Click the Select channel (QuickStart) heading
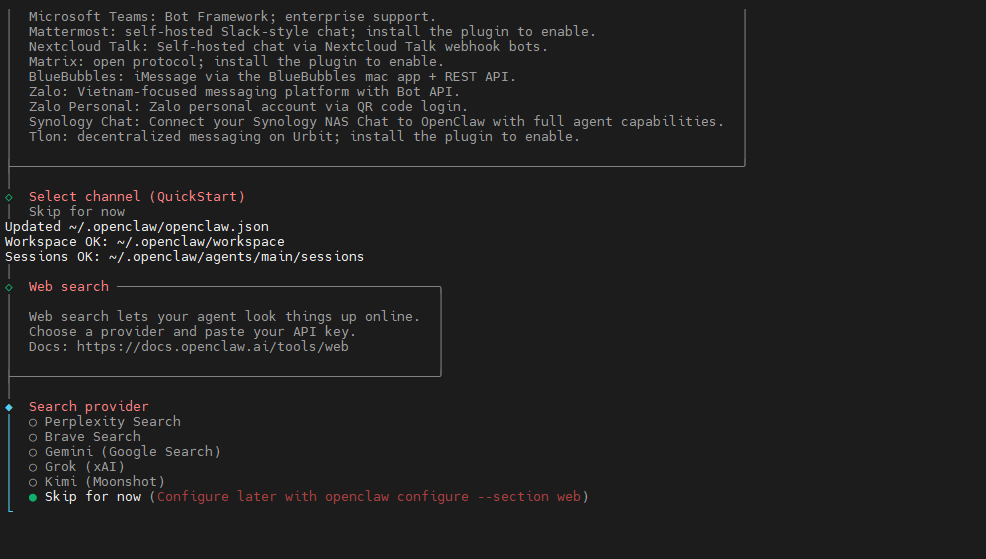 [x=137, y=196]
